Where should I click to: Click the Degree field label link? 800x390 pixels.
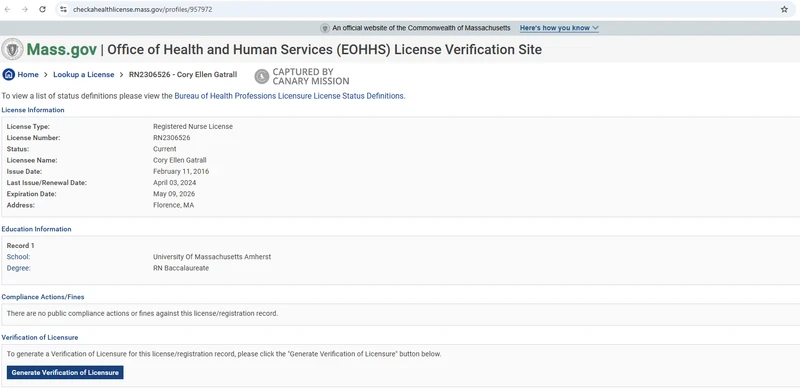(x=19, y=268)
